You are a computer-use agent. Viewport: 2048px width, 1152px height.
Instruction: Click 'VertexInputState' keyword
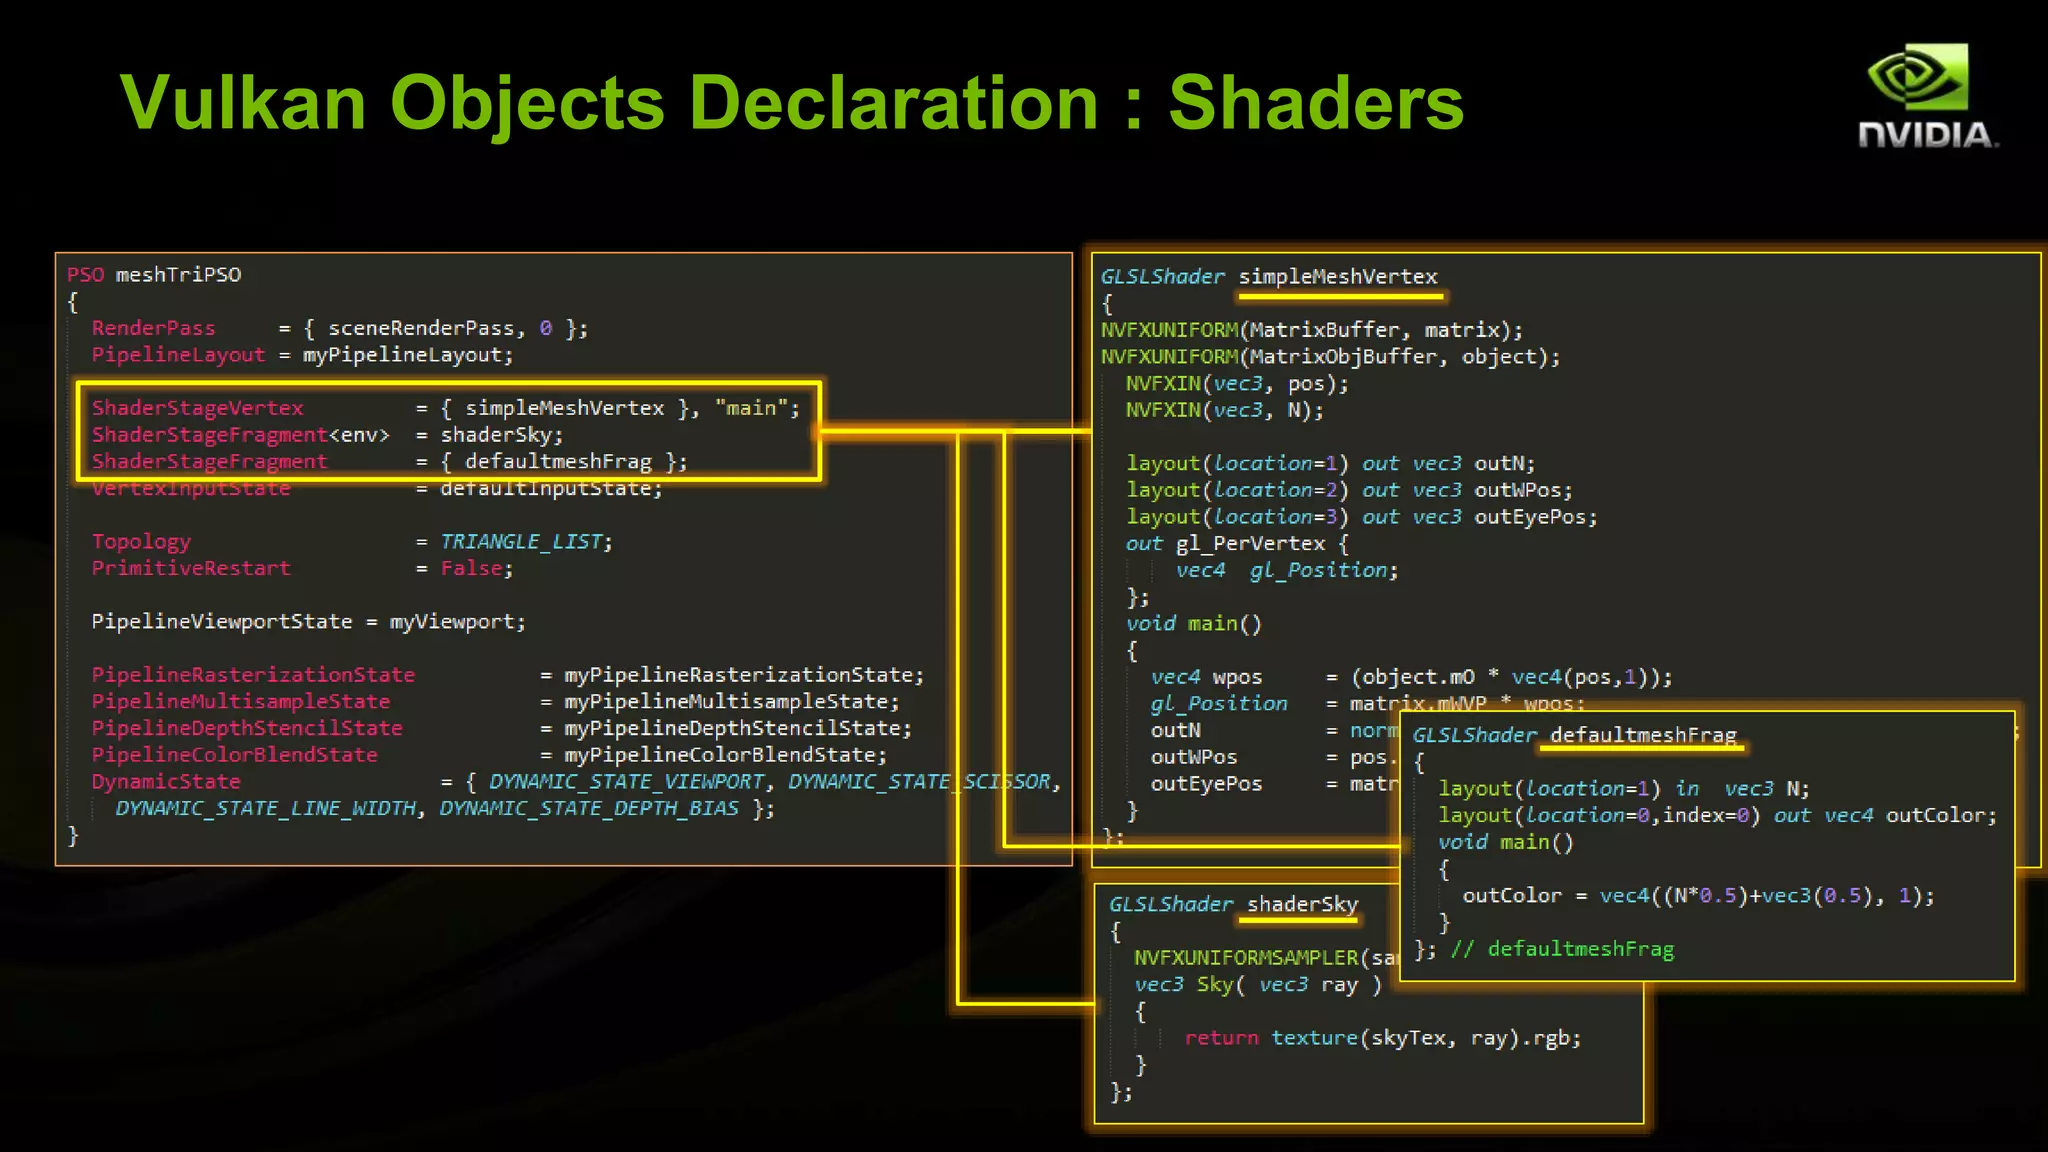point(191,488)
